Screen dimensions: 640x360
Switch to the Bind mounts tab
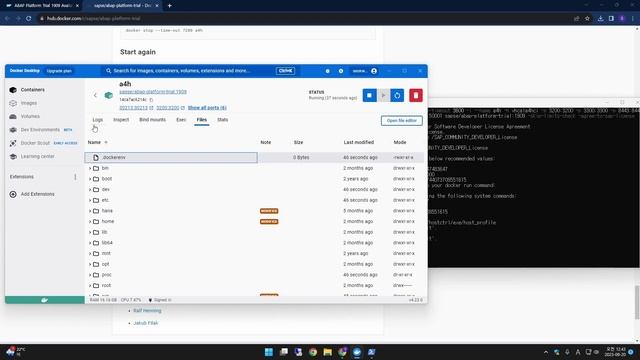152,120
